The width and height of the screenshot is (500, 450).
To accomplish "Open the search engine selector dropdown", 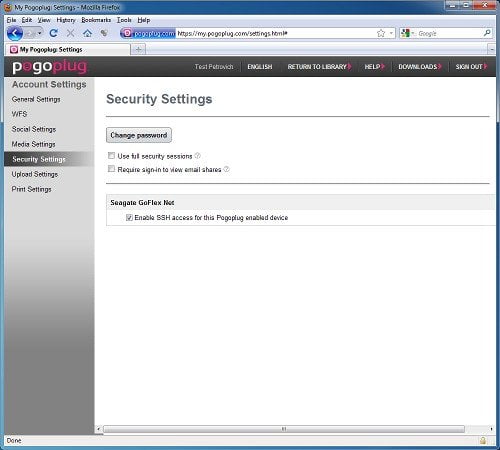I will (408, 33).
